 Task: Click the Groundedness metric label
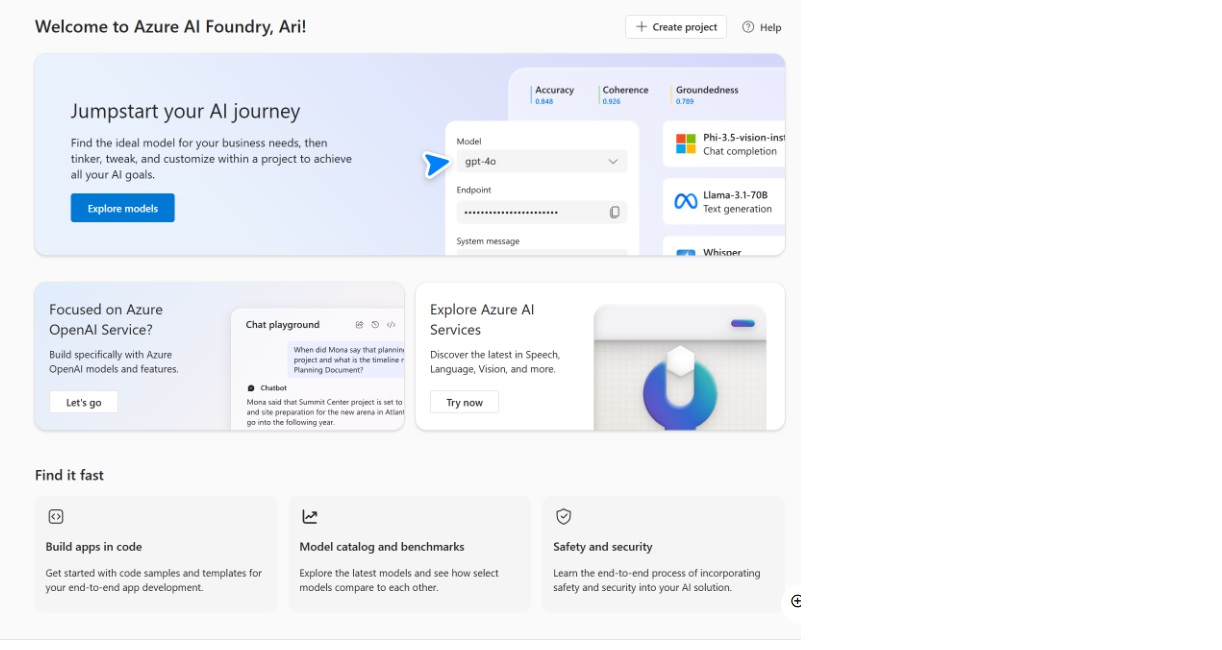[707, 90]
